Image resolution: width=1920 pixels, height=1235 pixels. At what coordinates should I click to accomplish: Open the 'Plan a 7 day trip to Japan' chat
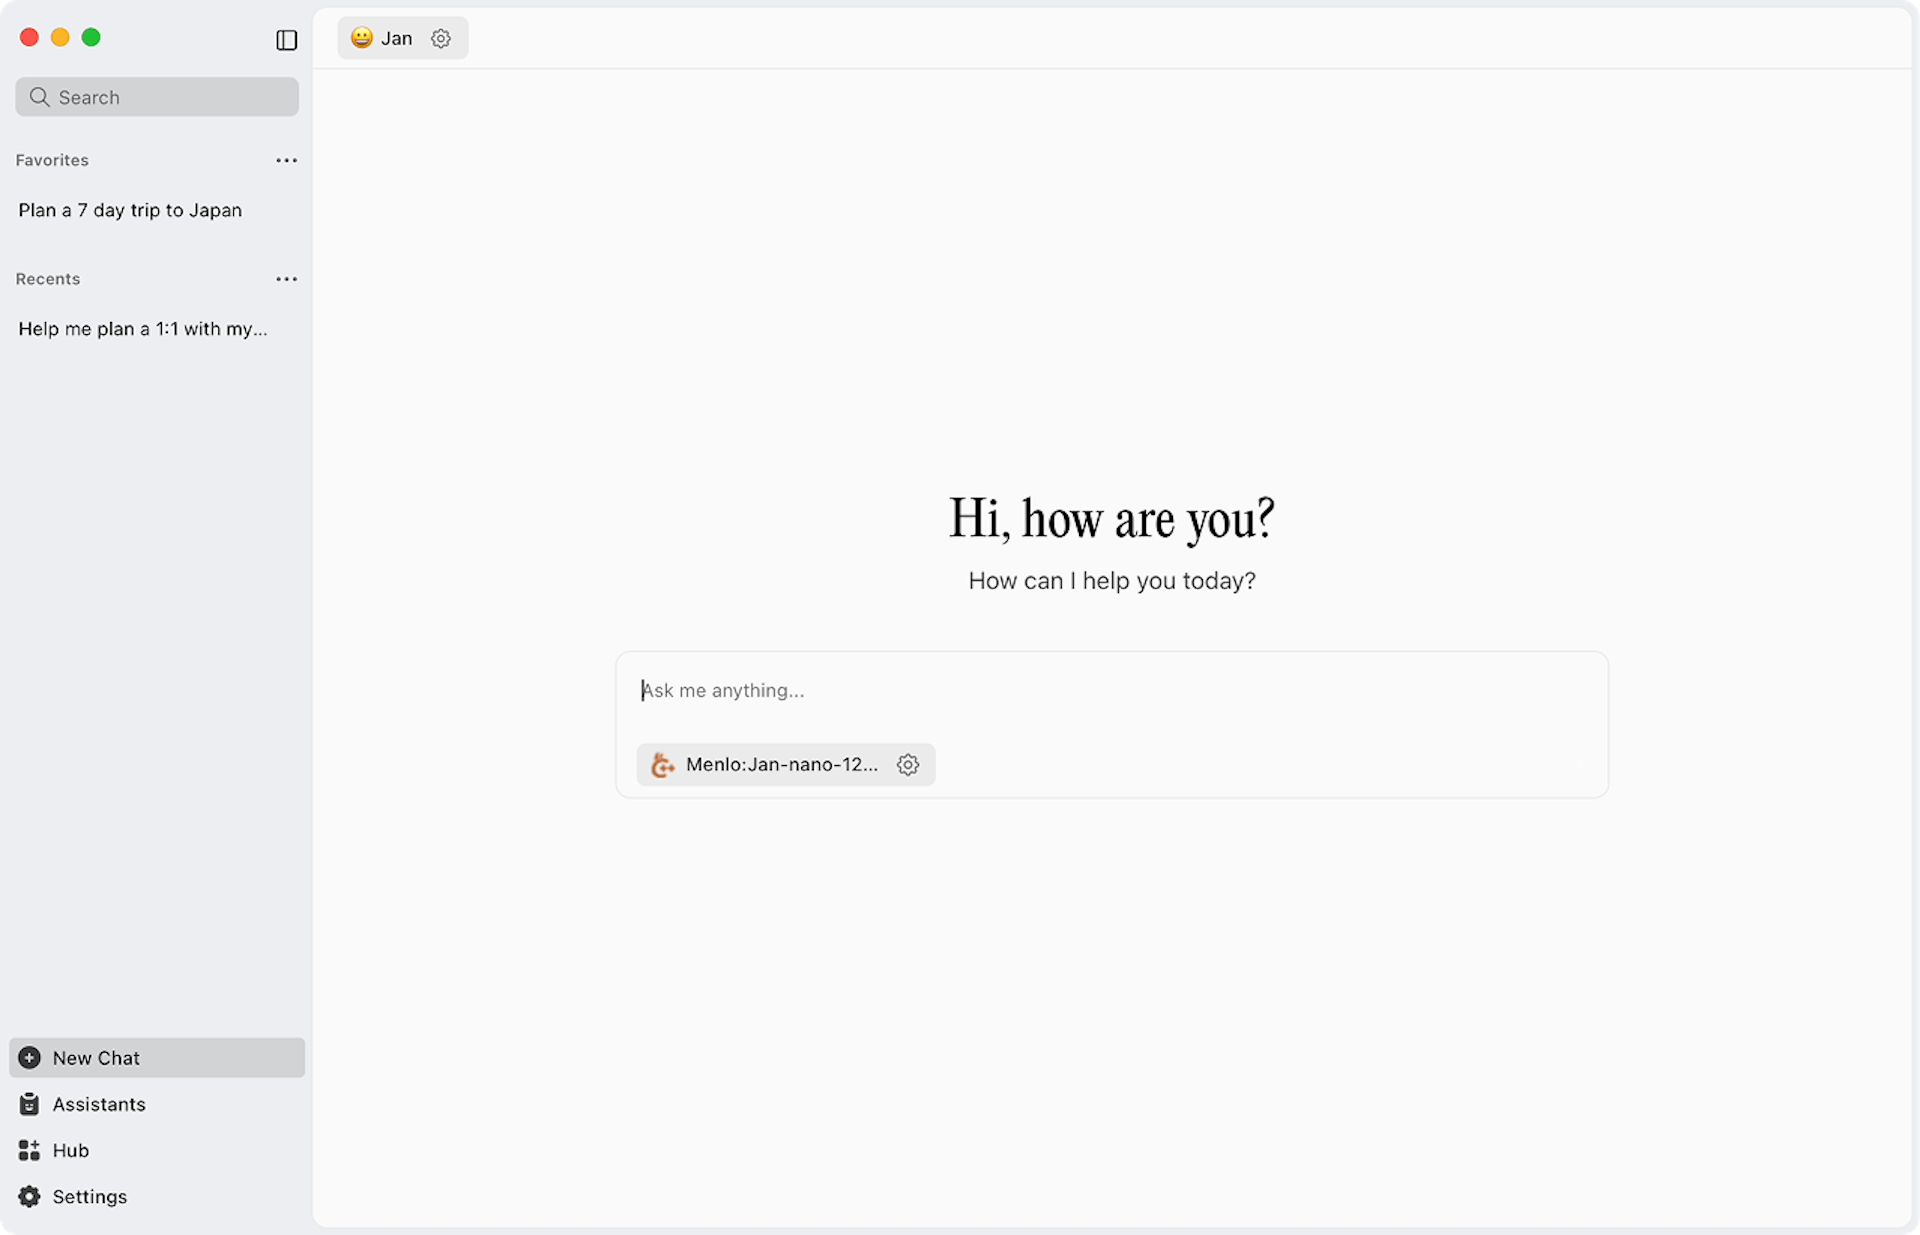click(129, 210)
